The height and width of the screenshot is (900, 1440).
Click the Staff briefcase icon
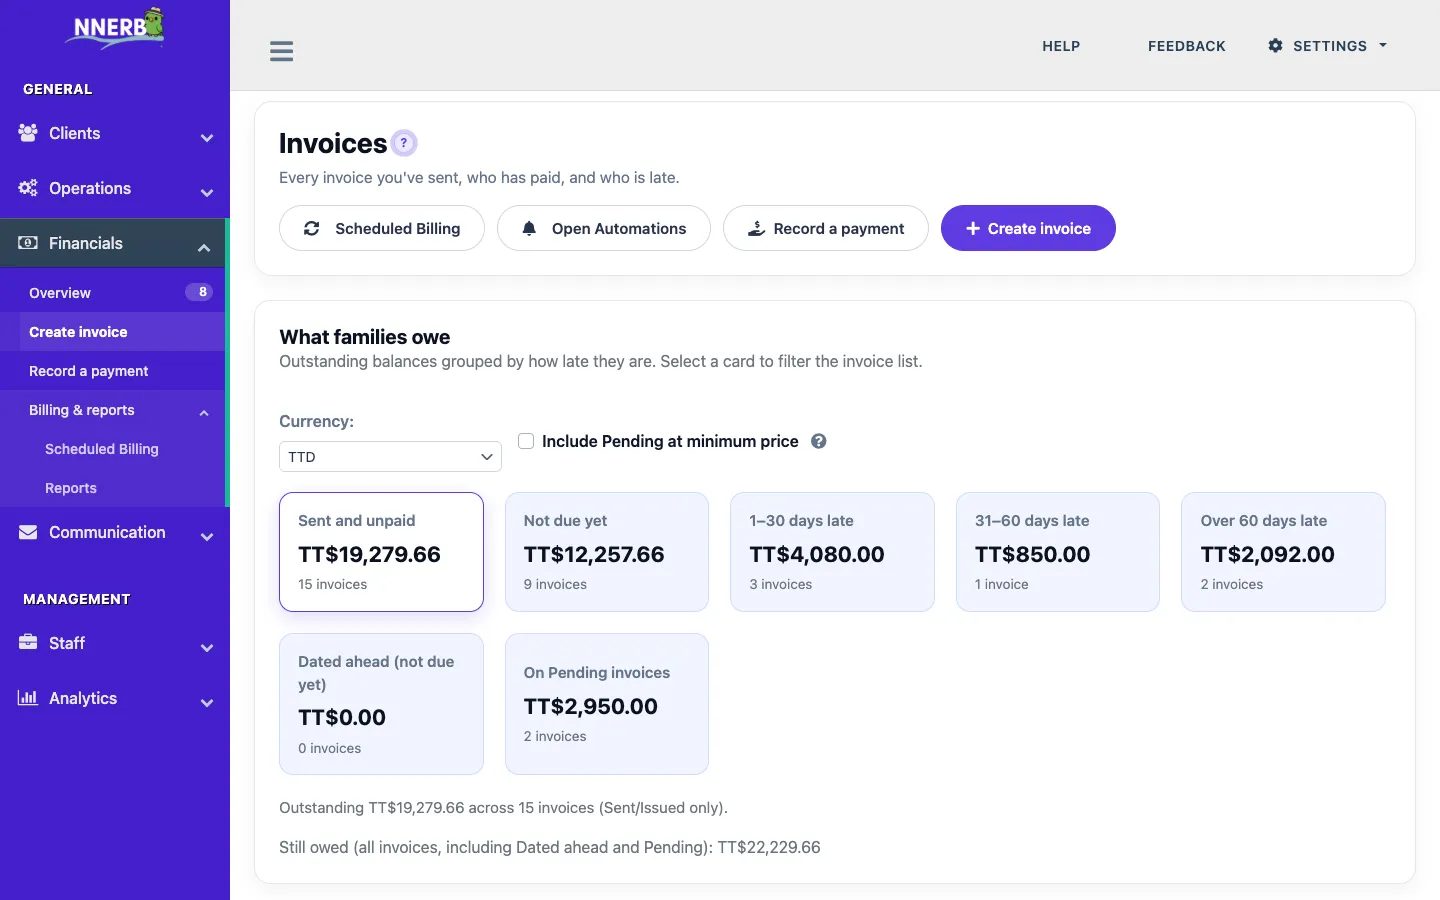tap(28, 643)
